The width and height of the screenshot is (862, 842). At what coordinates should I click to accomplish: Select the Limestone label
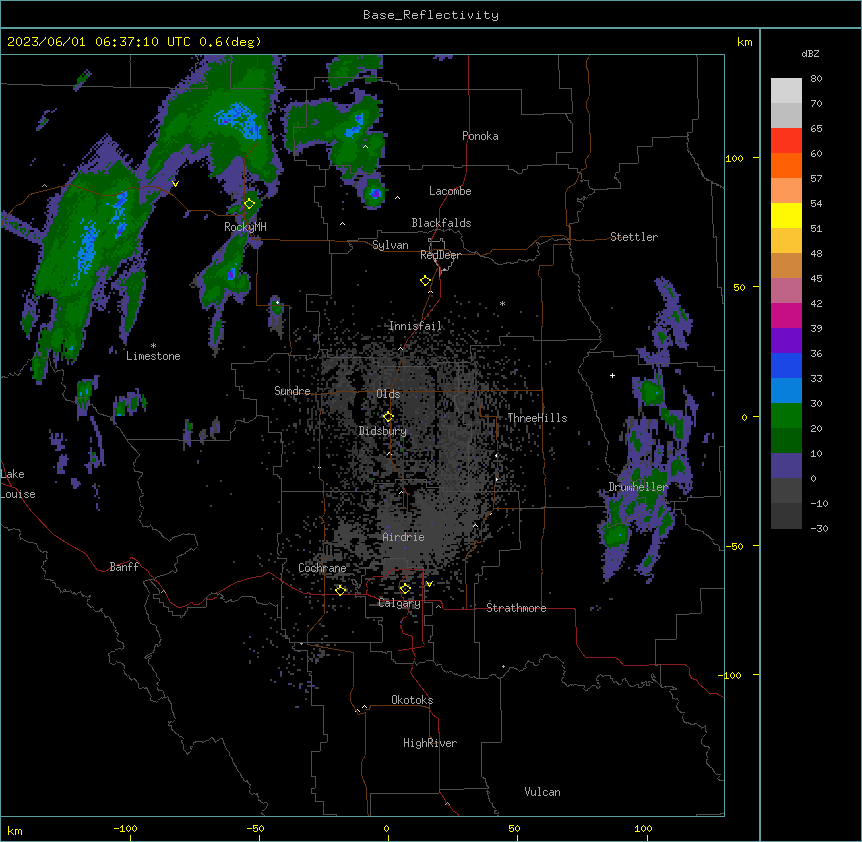(153, 356)
